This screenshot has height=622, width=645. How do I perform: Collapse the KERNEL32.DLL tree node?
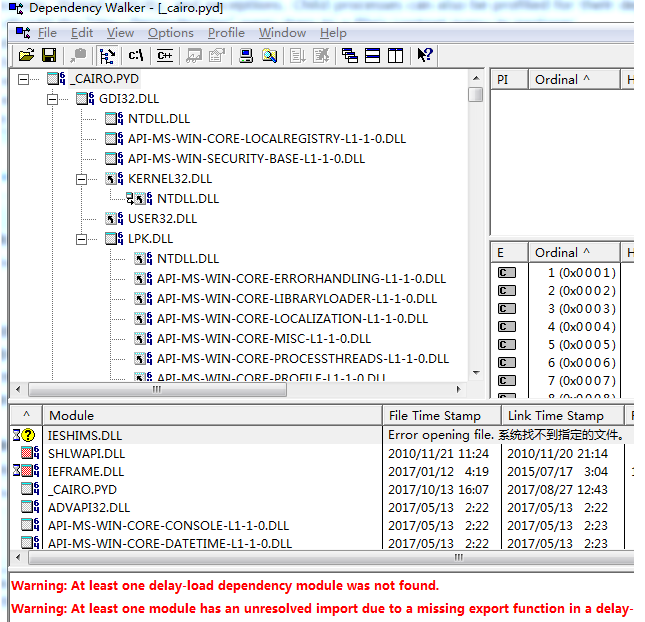click(x=81, y=179)
